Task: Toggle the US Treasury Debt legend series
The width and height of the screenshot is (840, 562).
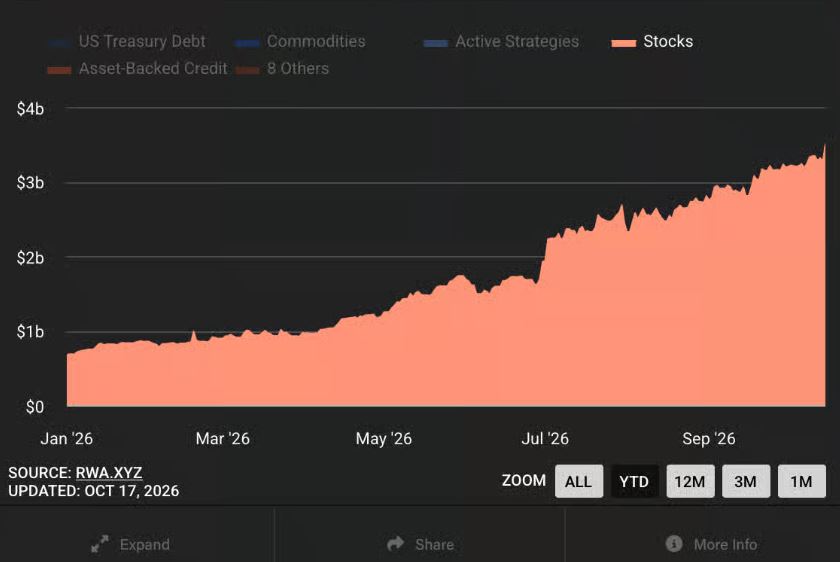Action: [x=127, y=41]
